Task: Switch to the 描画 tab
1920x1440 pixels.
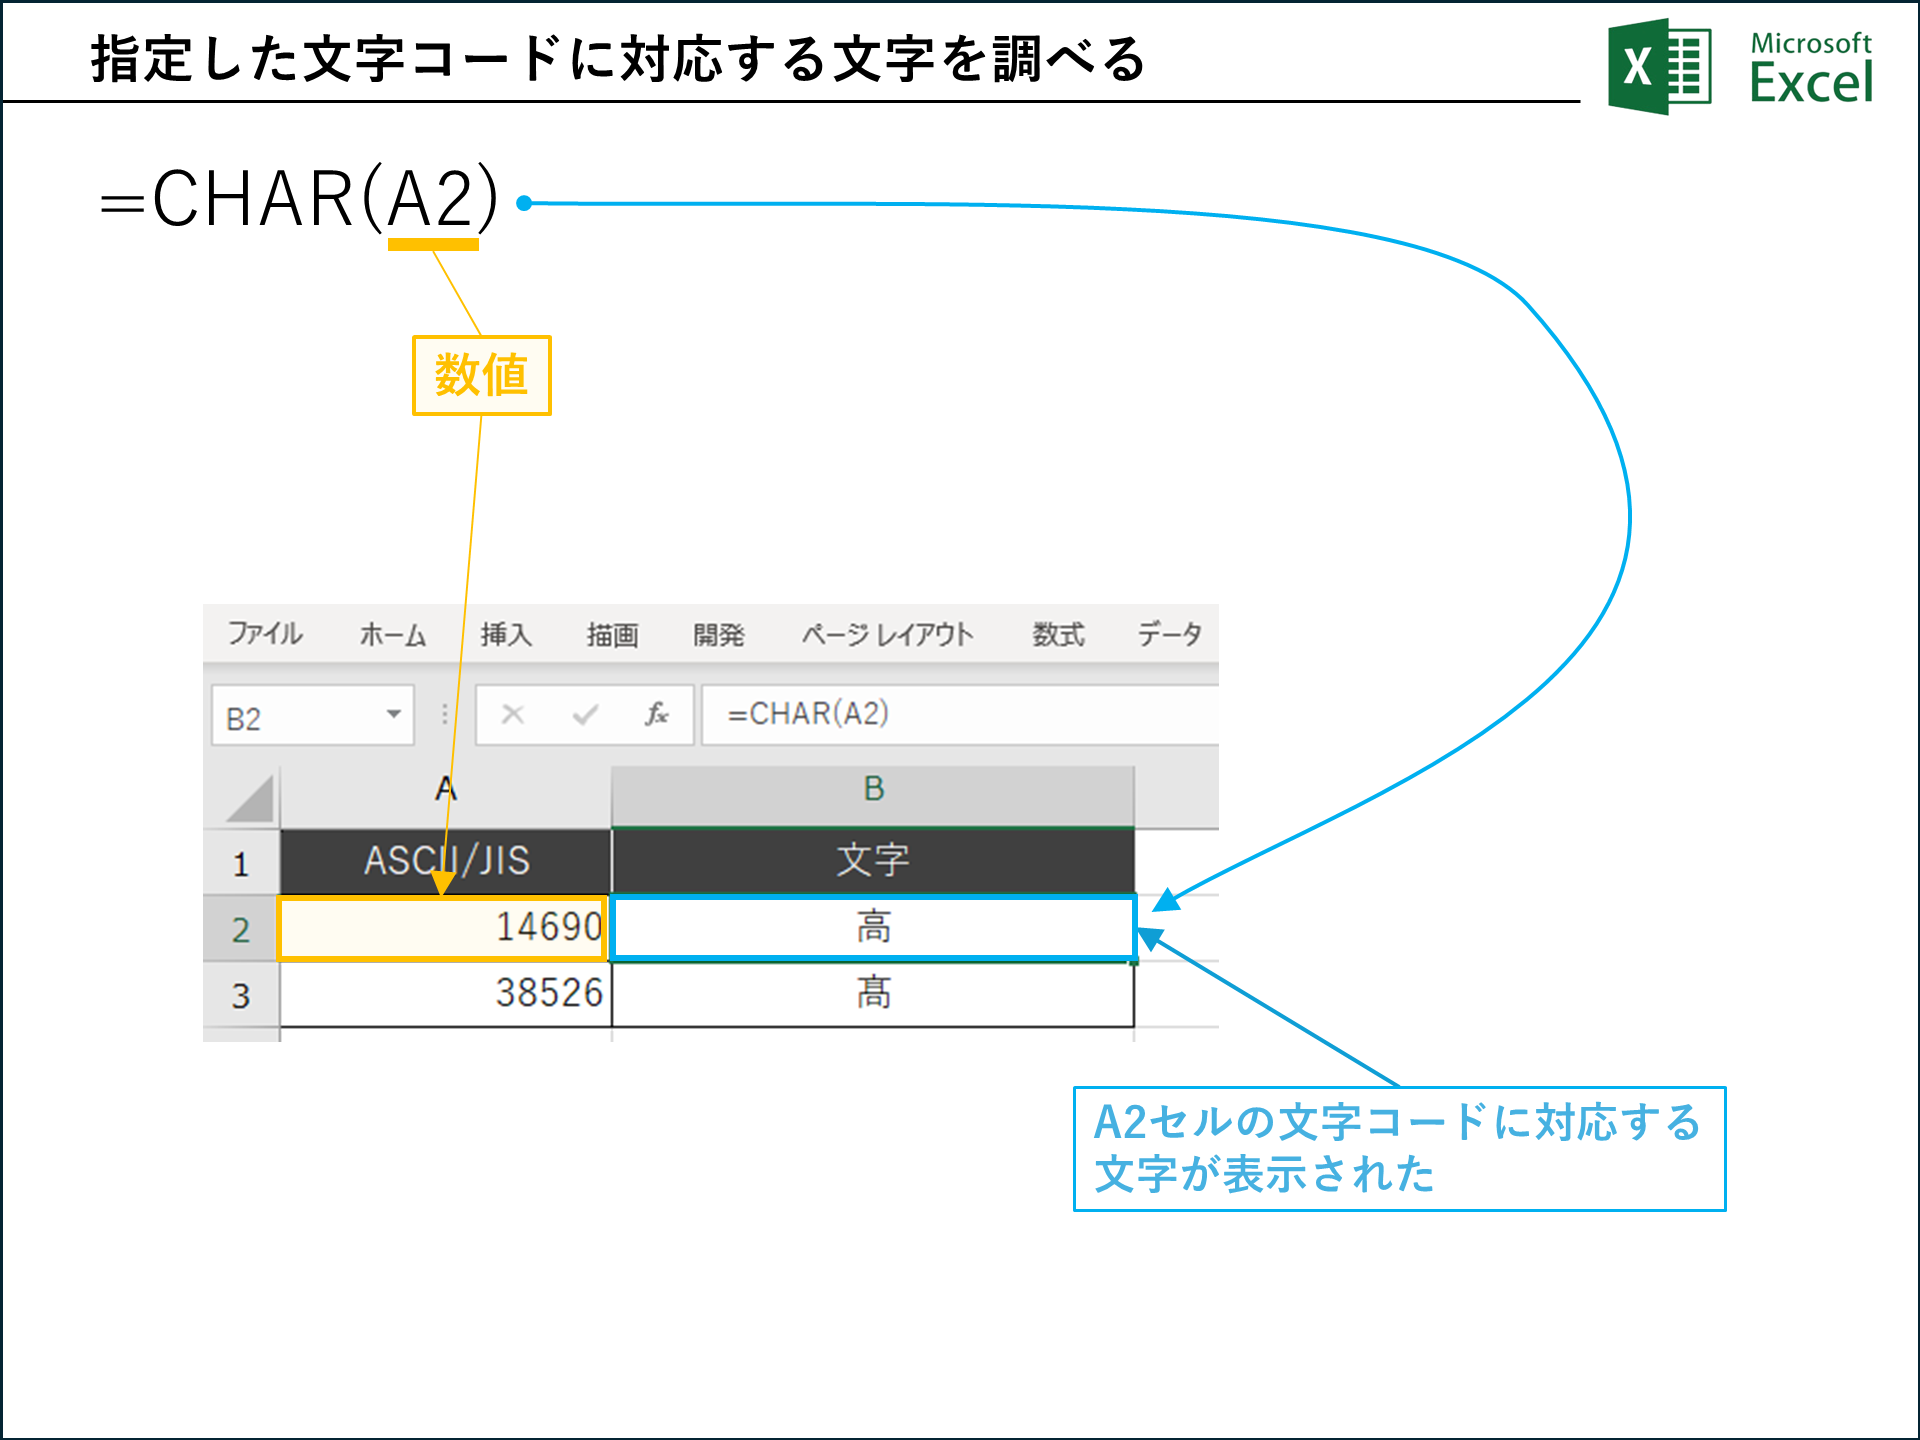Action: click(613, 633)
